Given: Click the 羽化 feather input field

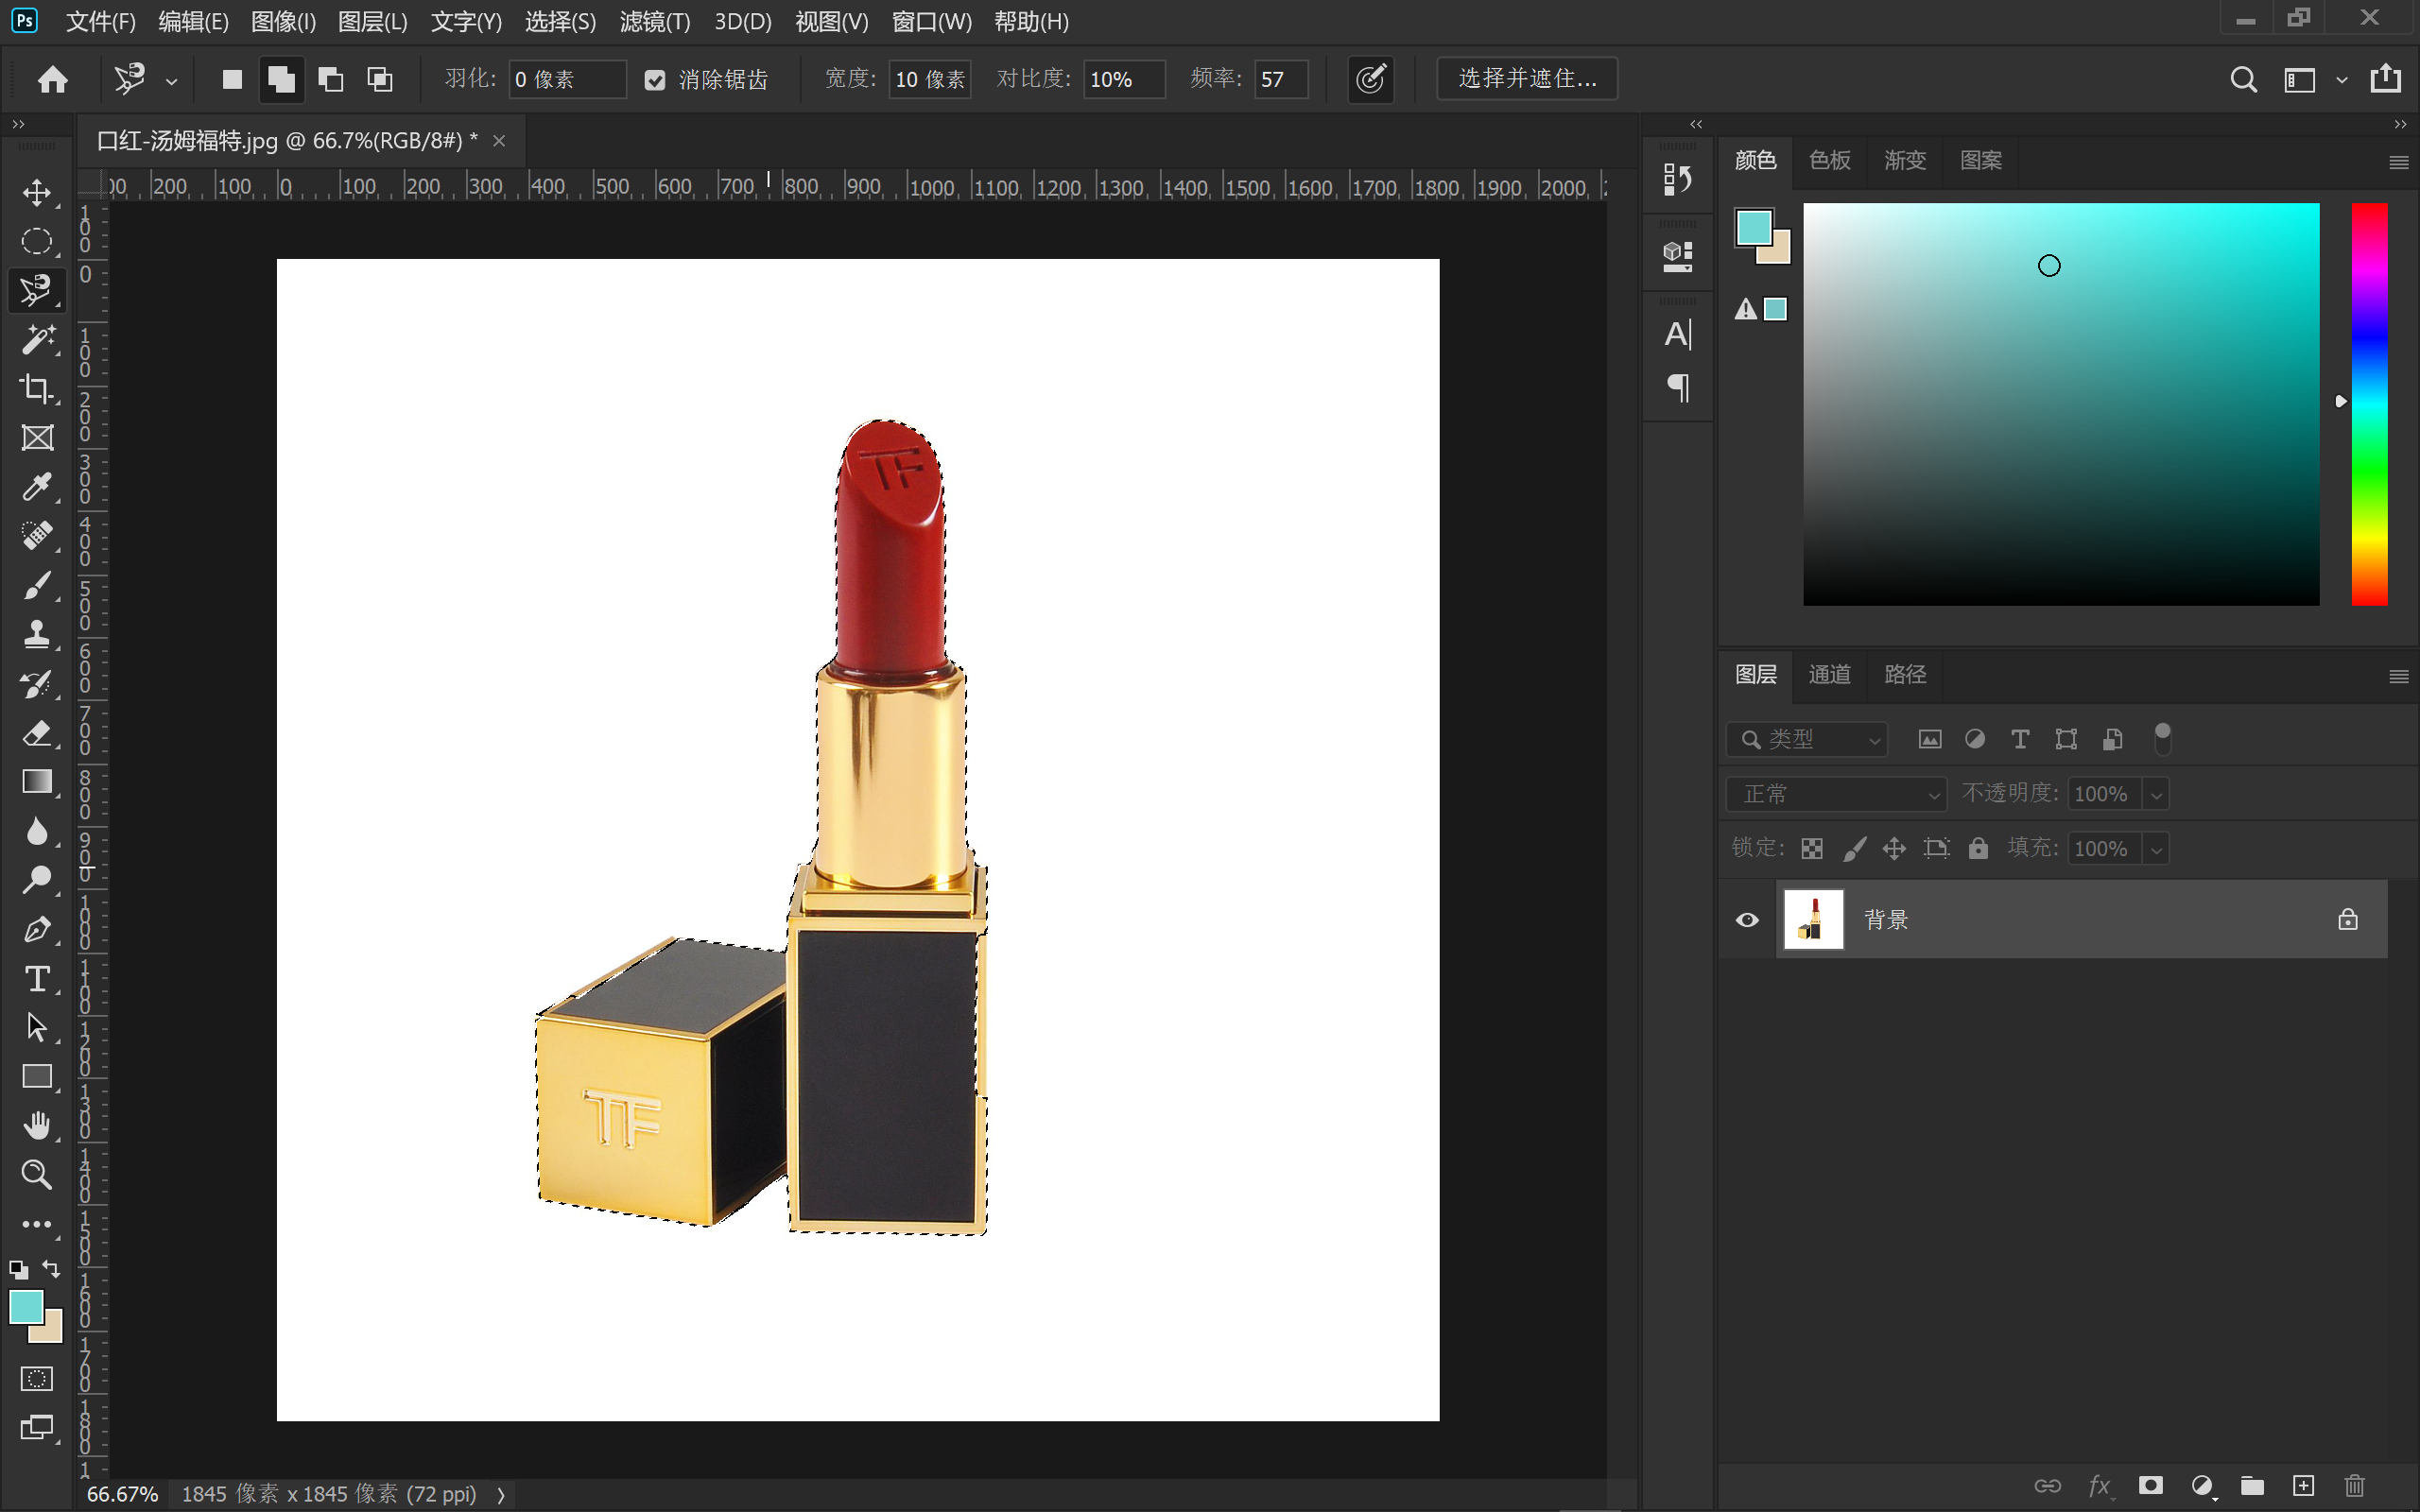Looking at the screenshot, I should pos(567,79).
